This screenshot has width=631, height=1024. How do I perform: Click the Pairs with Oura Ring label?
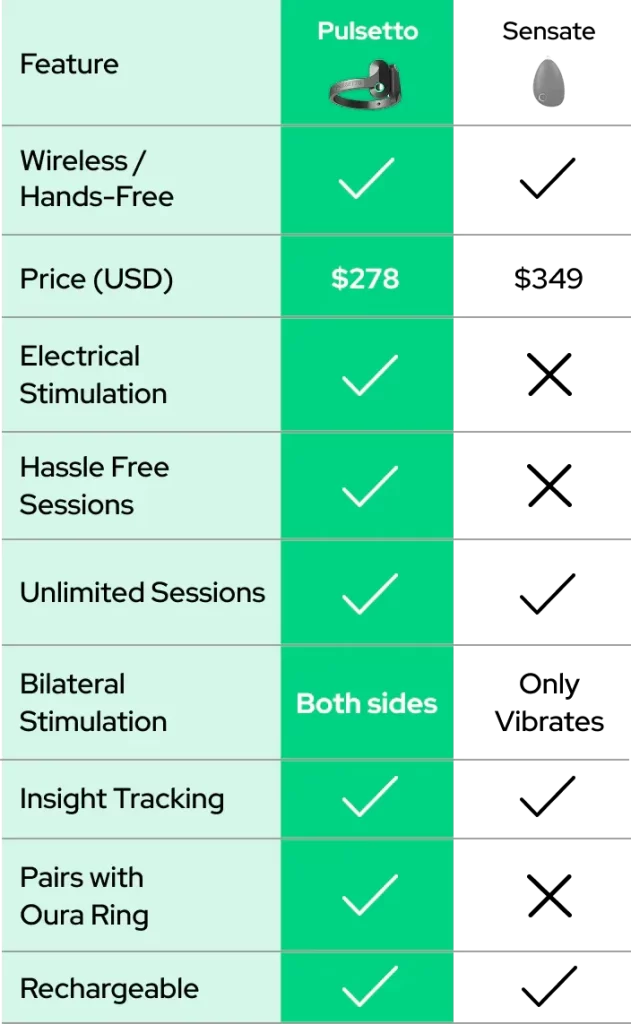[84, 896]
